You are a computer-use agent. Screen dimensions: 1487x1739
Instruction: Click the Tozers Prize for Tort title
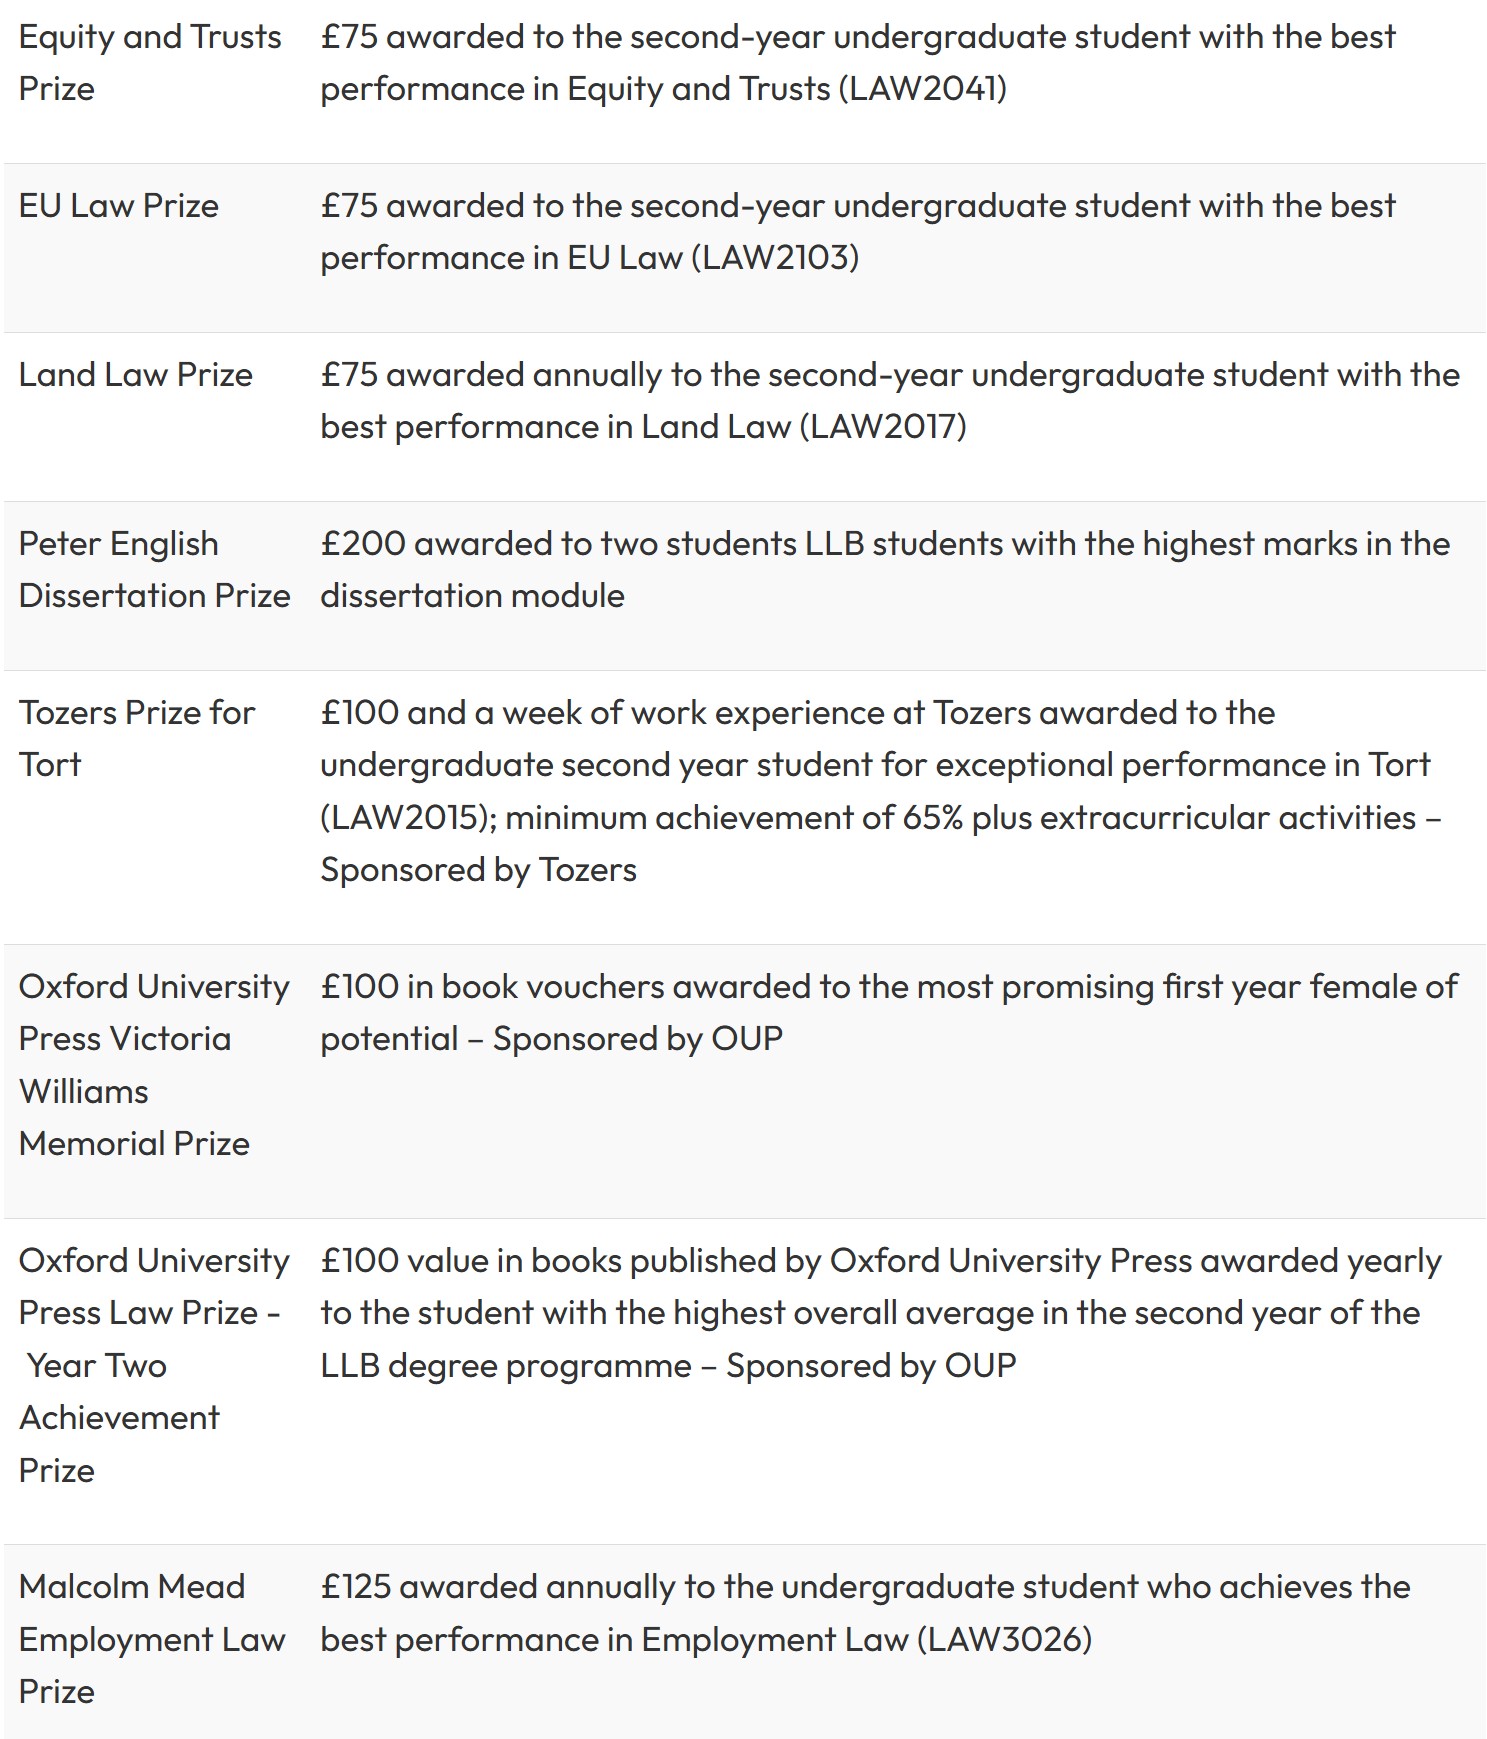137,738
